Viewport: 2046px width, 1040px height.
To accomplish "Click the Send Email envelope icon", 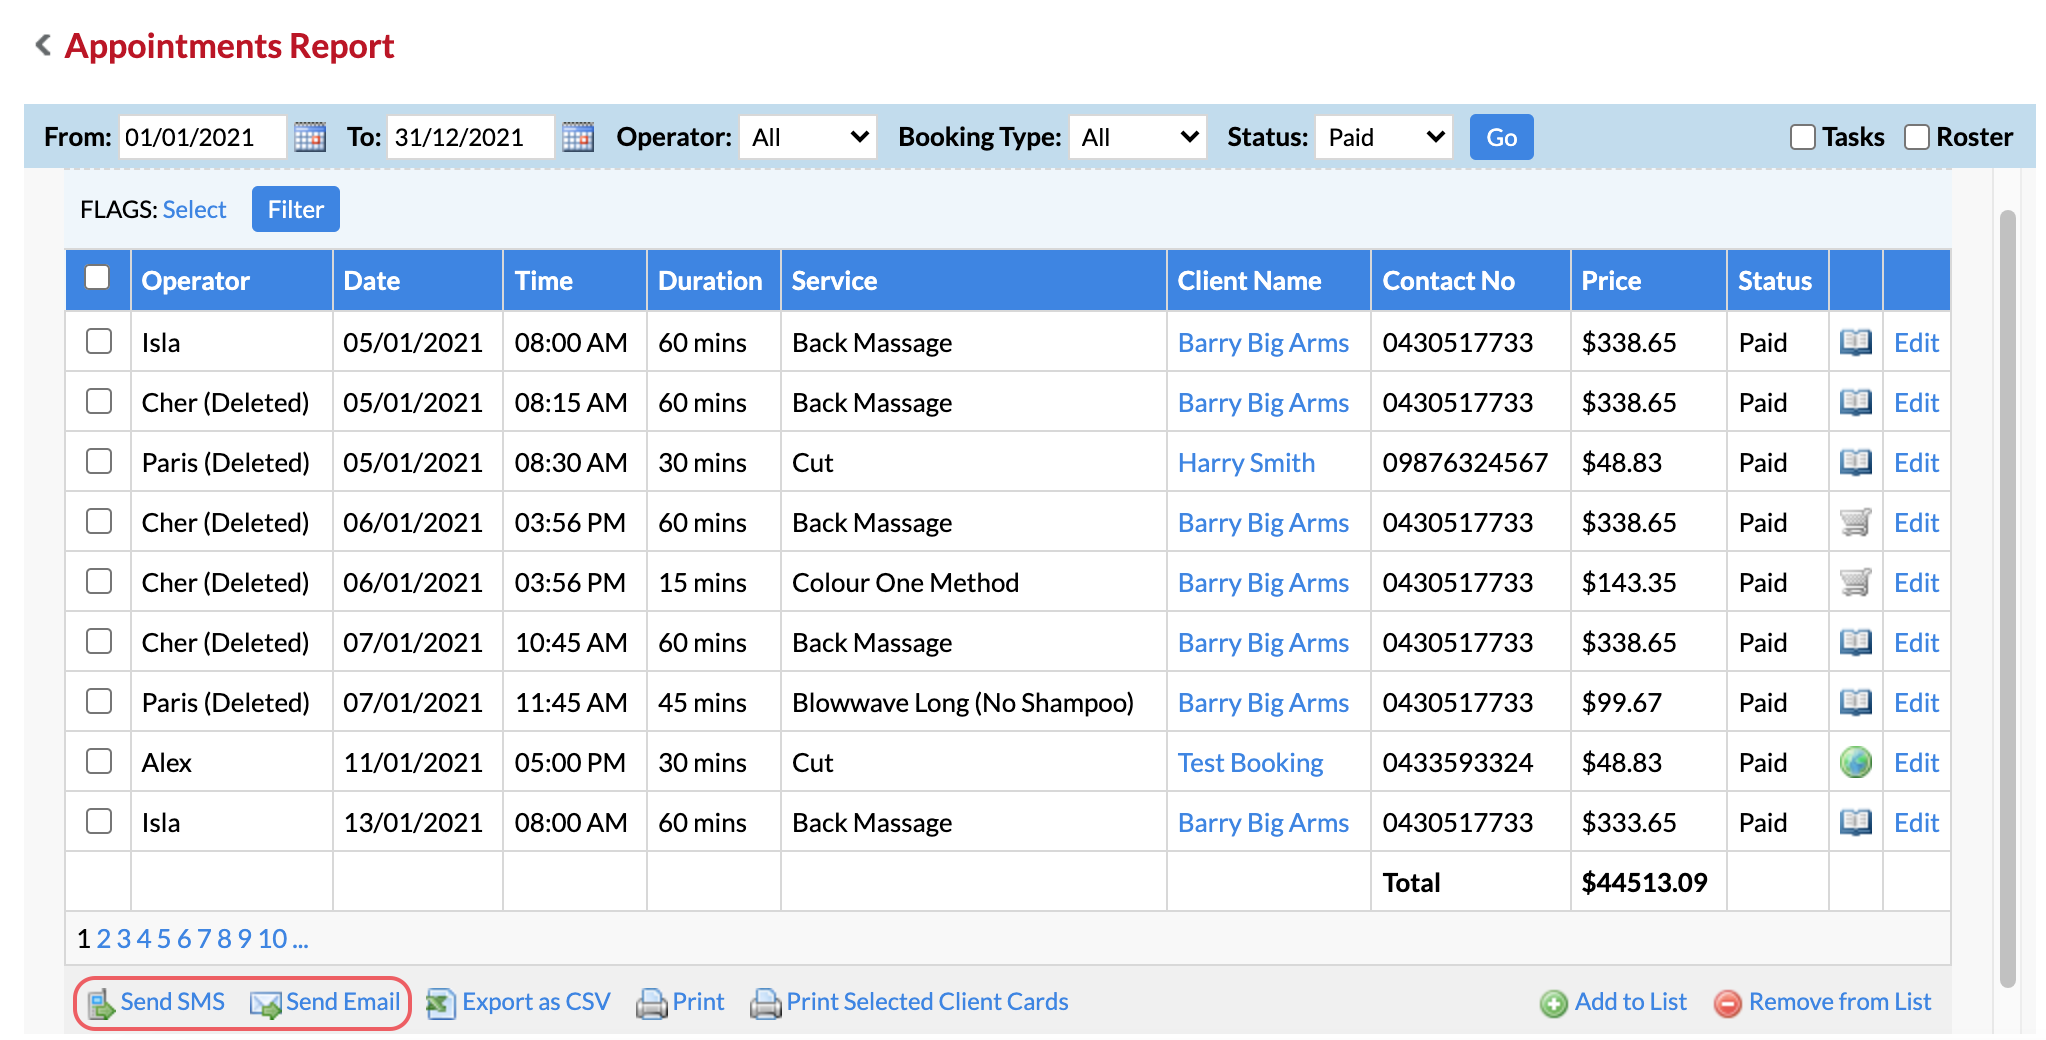I will tap(266, 1004).
